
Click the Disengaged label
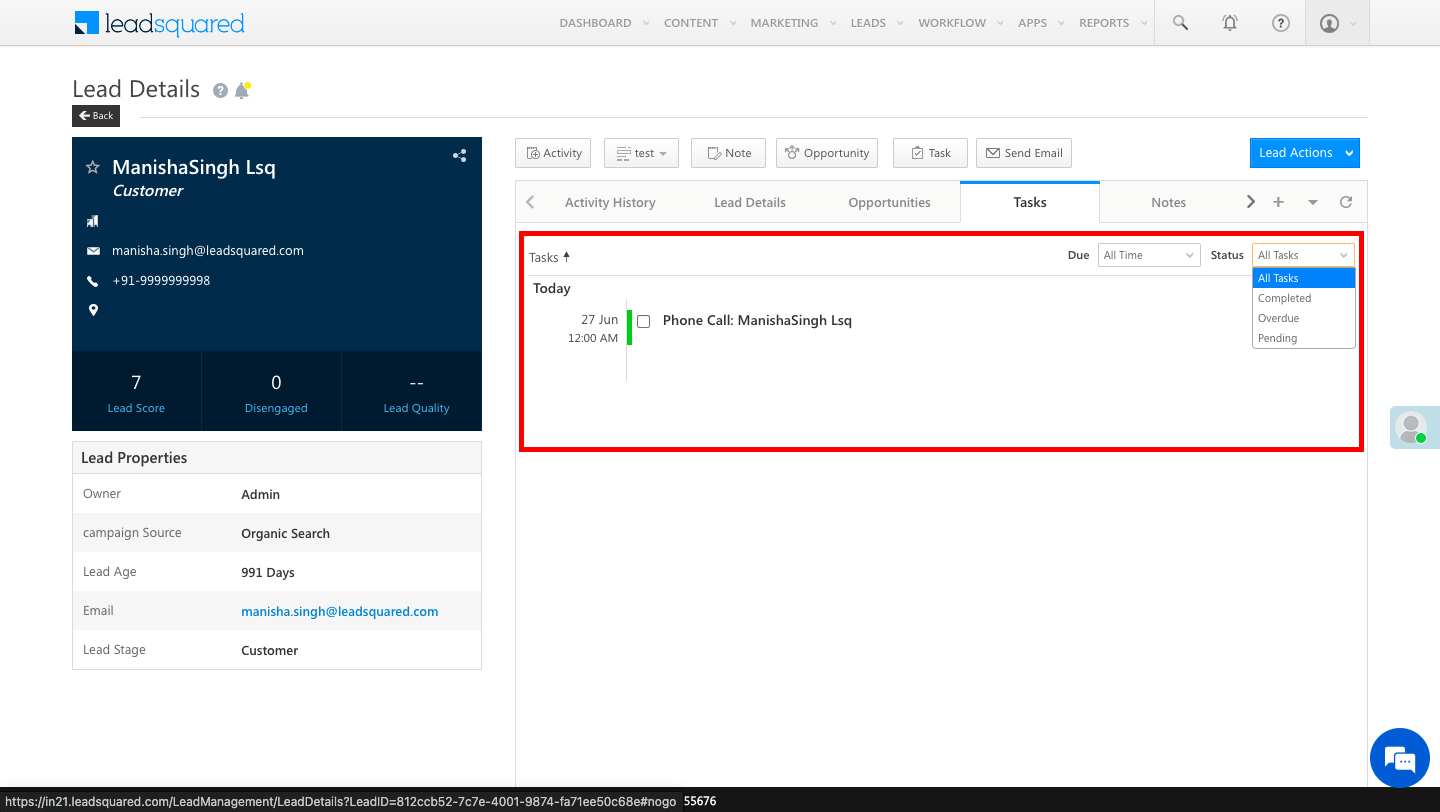[276, 408]
